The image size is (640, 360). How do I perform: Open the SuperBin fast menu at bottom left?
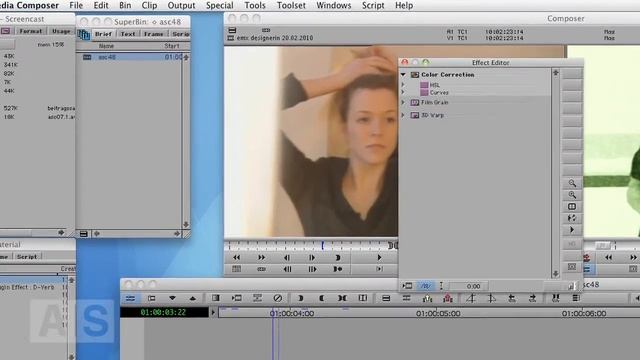coord(84,234)
